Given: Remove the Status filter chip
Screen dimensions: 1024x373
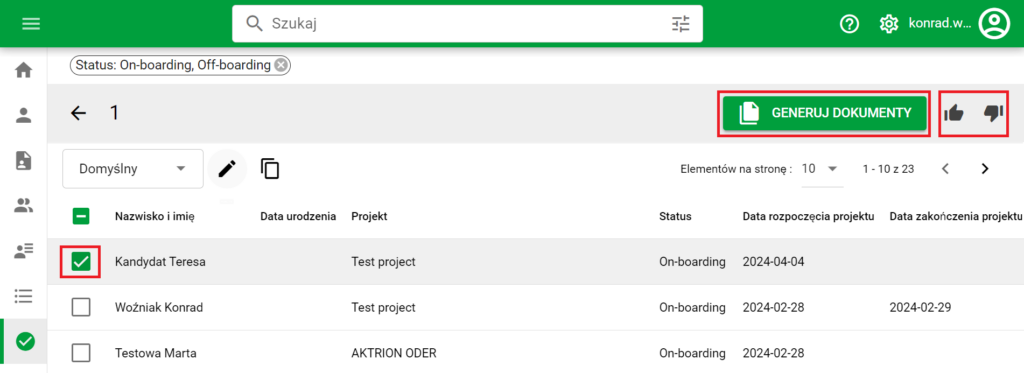Looking at the screenshot, I should 280,65.
